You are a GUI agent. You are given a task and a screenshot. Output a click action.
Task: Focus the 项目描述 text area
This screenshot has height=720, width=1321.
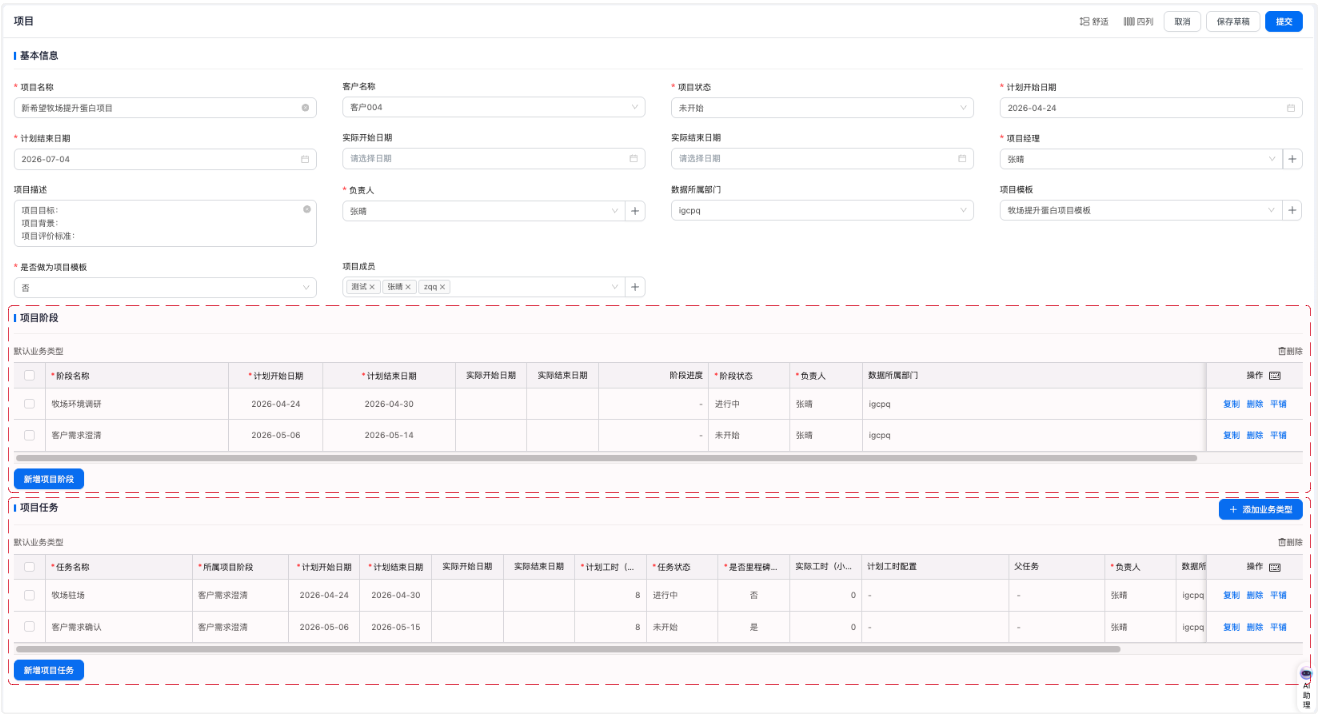[x=165, y=223]
